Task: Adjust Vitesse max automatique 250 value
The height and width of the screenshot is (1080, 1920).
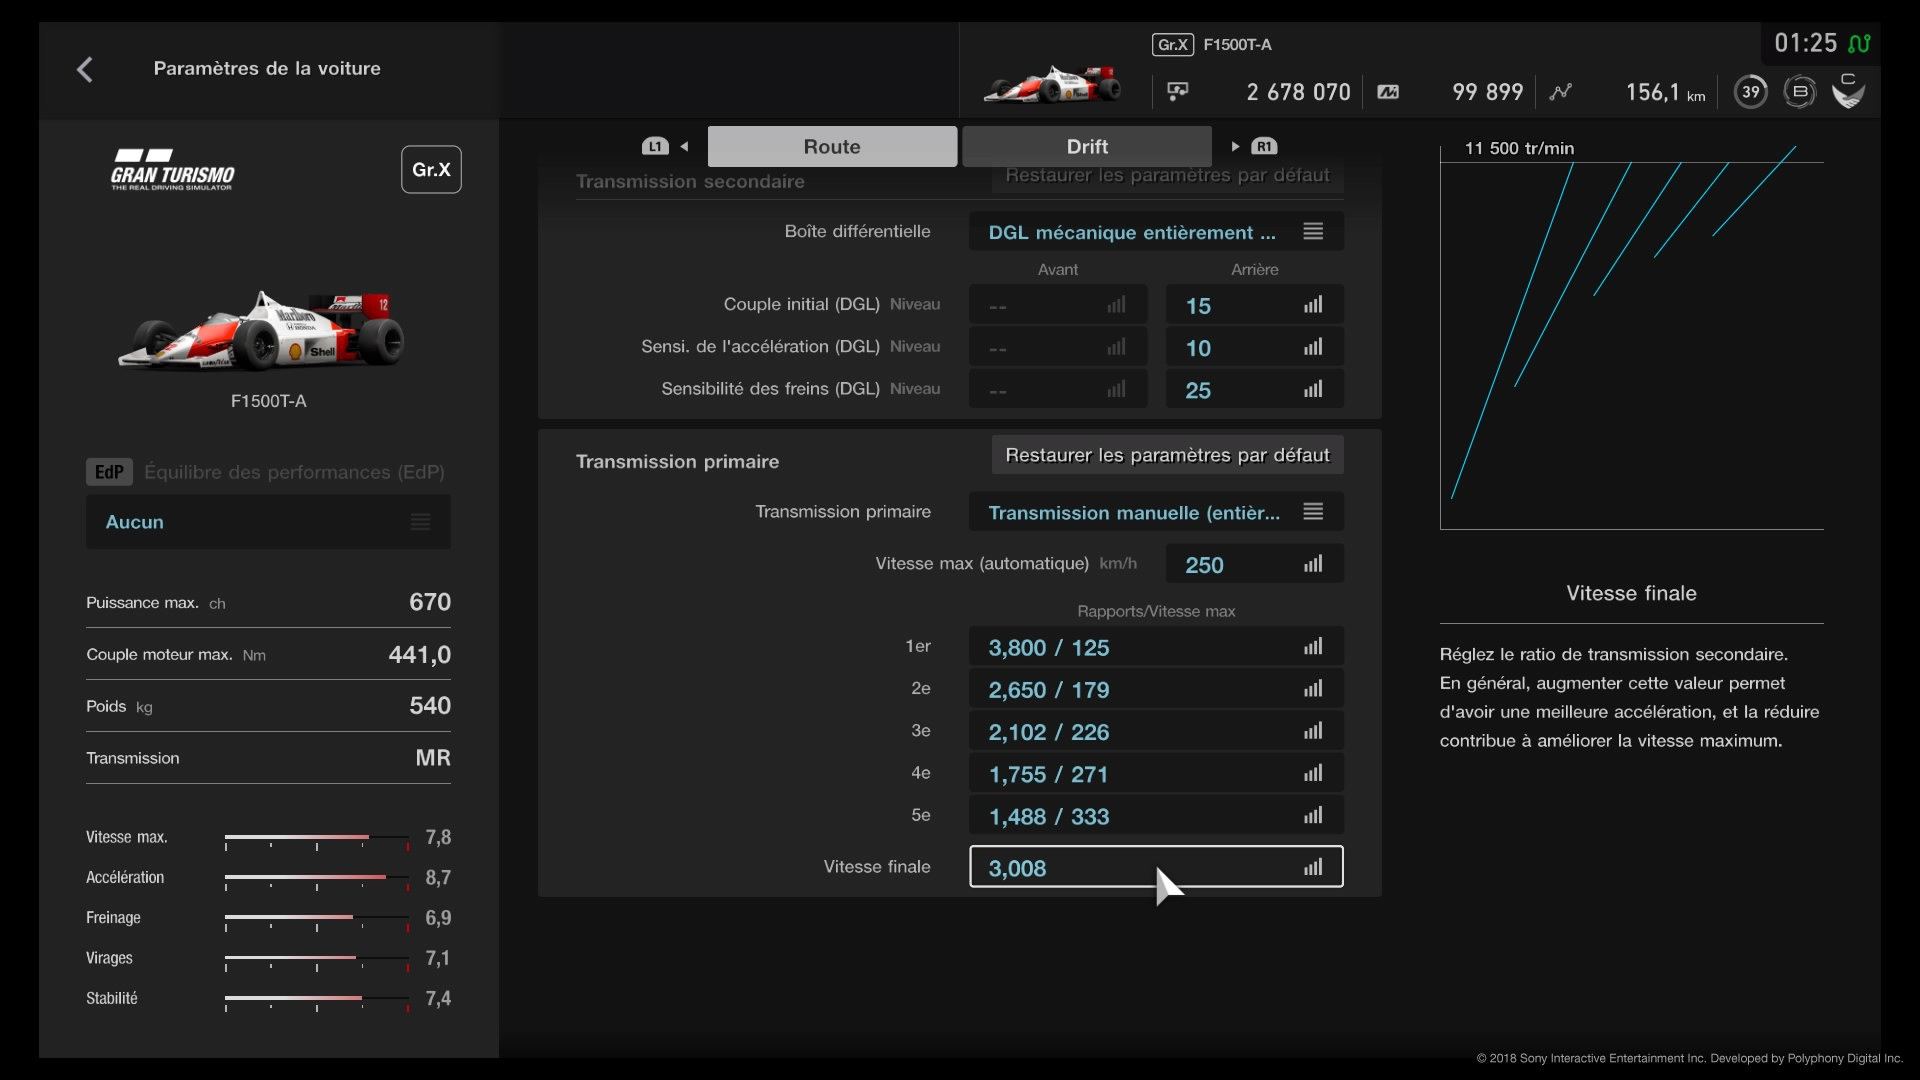Action: click(1254, 564)
